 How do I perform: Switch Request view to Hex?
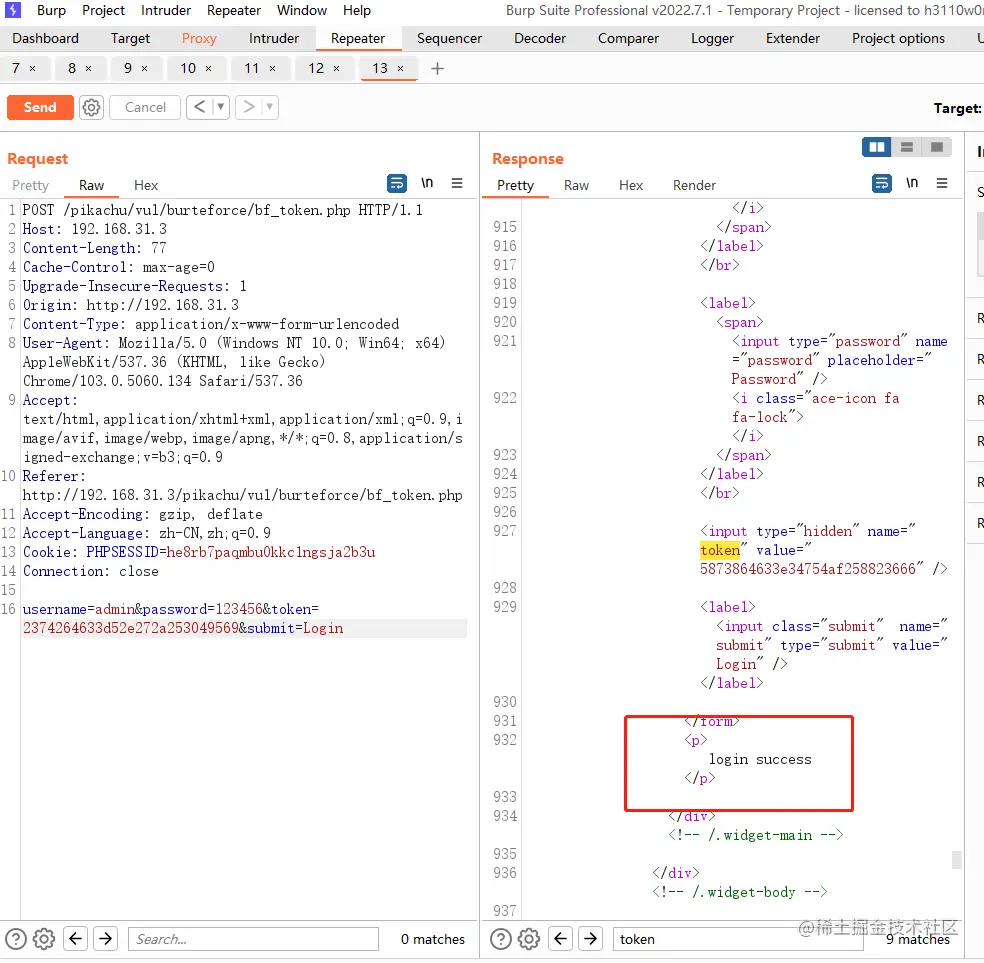(146, 185)
